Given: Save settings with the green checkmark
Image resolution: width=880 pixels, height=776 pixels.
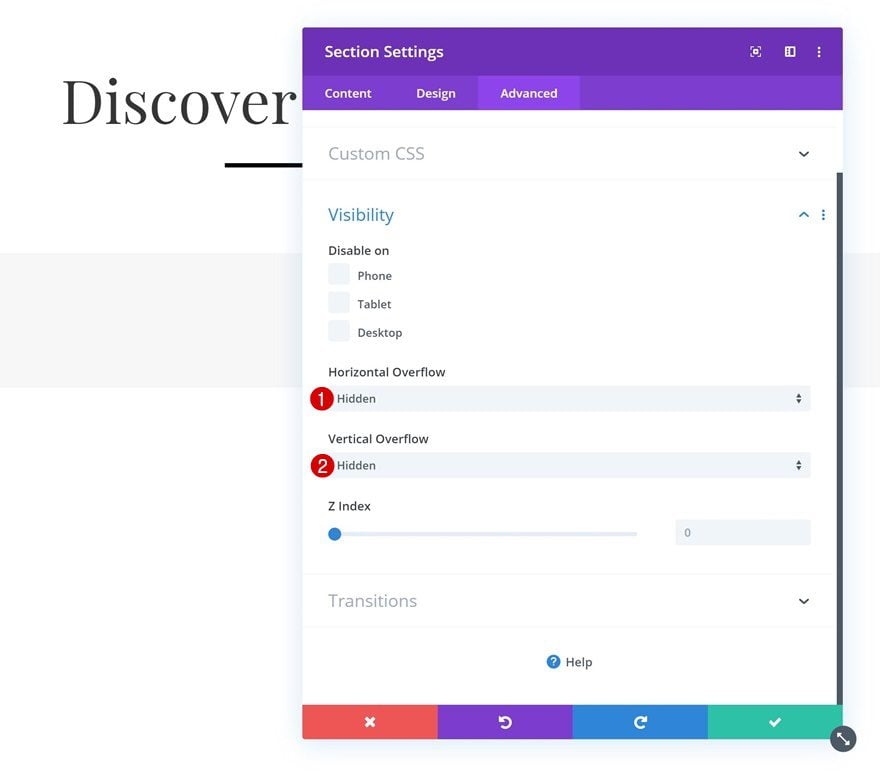Looking at the screenshot, I should 775,722.
